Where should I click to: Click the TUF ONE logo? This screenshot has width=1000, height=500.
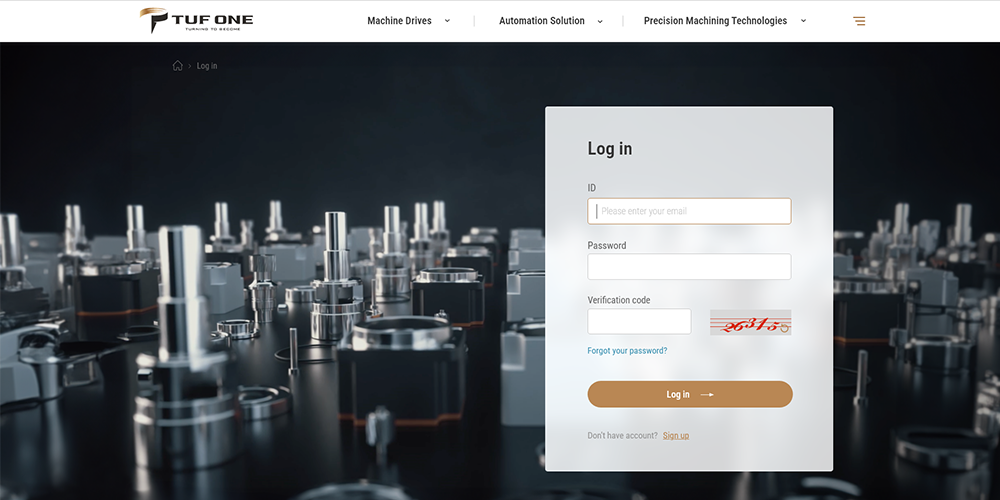click(196, 20)
